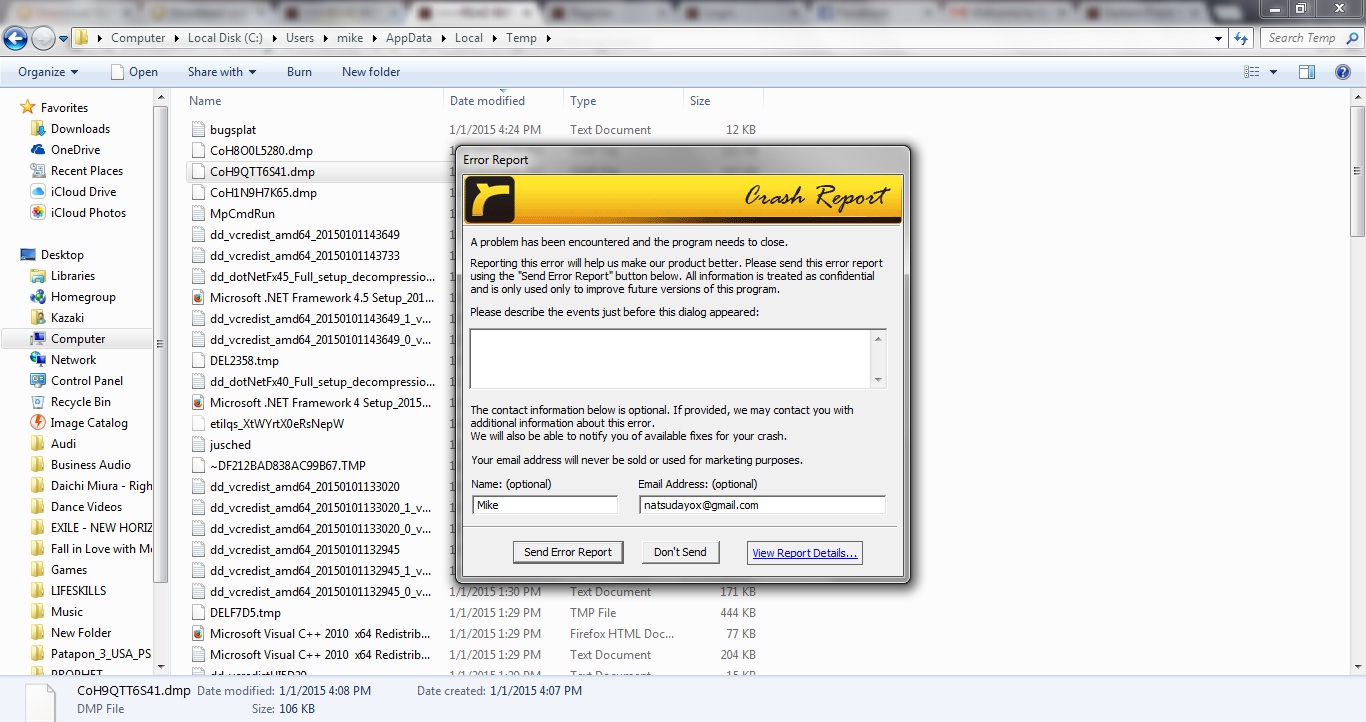Open View Report Details link
Viewport: 1366px width, 722px height.
click(x=804, y=552)
